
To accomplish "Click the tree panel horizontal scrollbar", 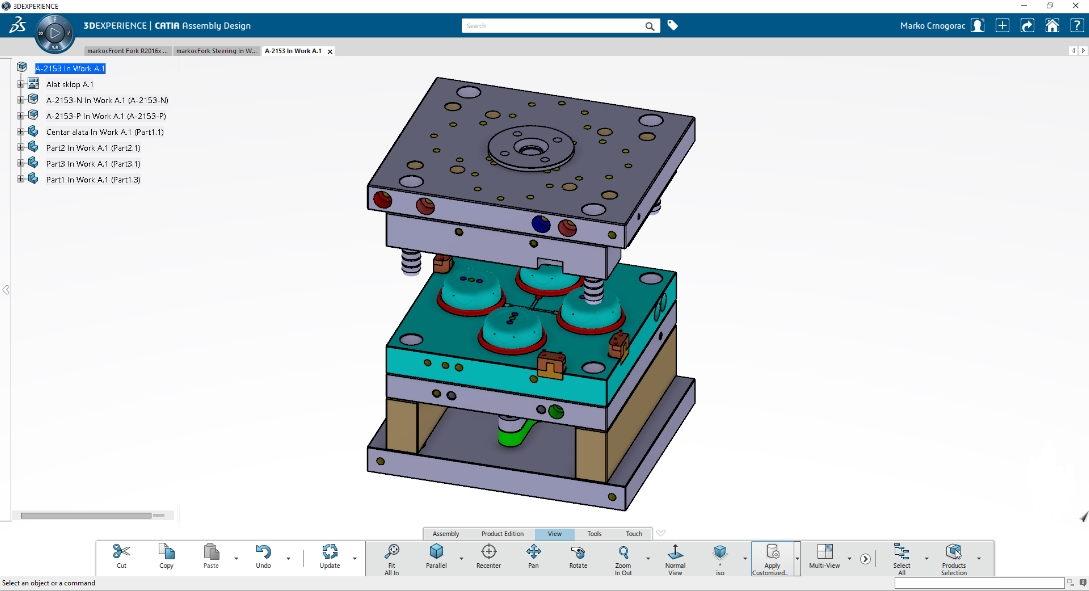I will tap(85, 516).
